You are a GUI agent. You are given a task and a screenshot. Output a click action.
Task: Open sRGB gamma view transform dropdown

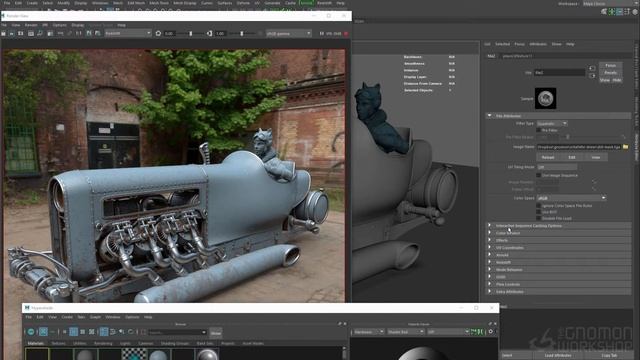click(289, 33)
